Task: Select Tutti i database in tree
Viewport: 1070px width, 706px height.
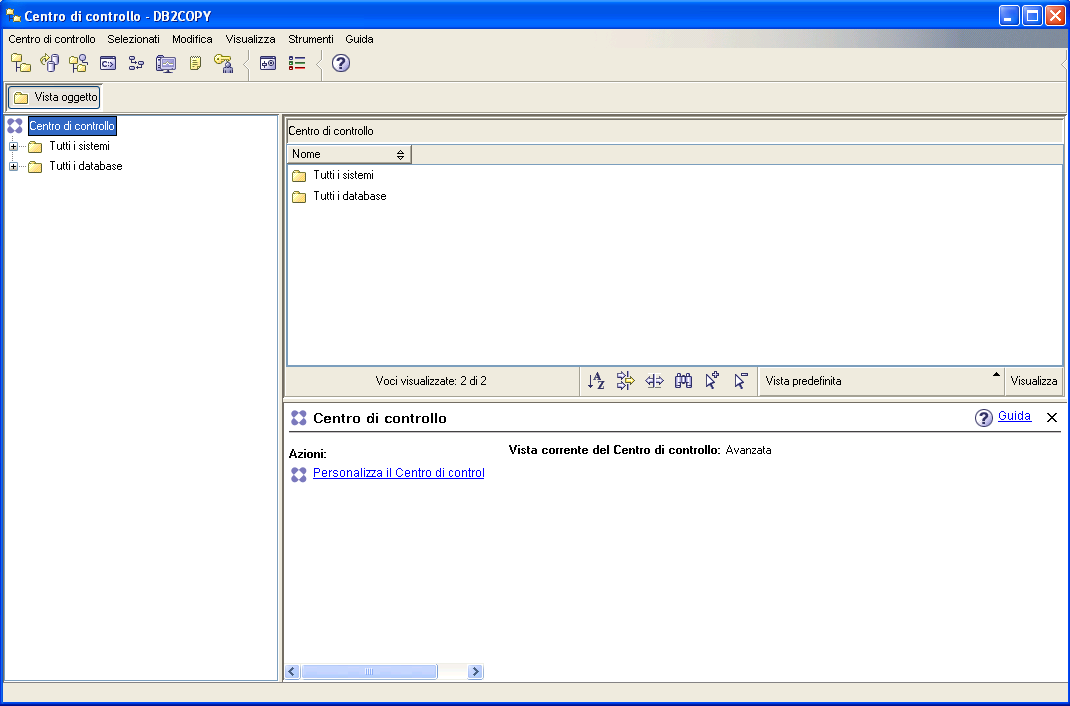Action: (x=86, y=166)
